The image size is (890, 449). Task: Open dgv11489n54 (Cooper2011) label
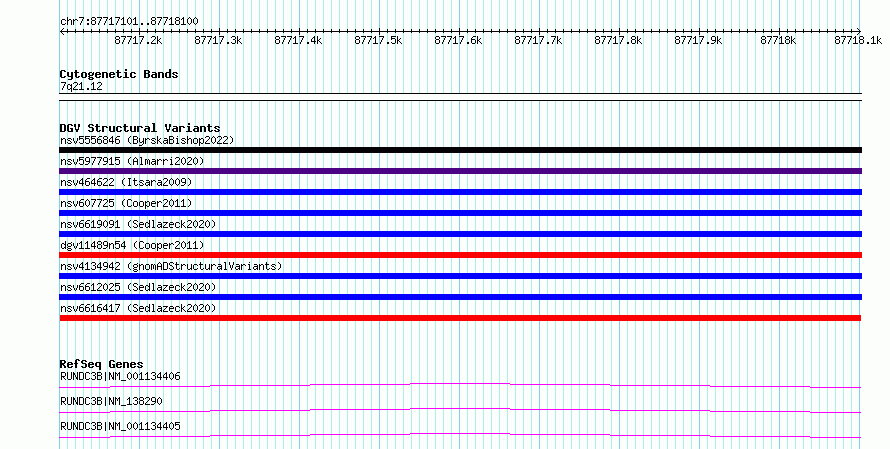132,245
